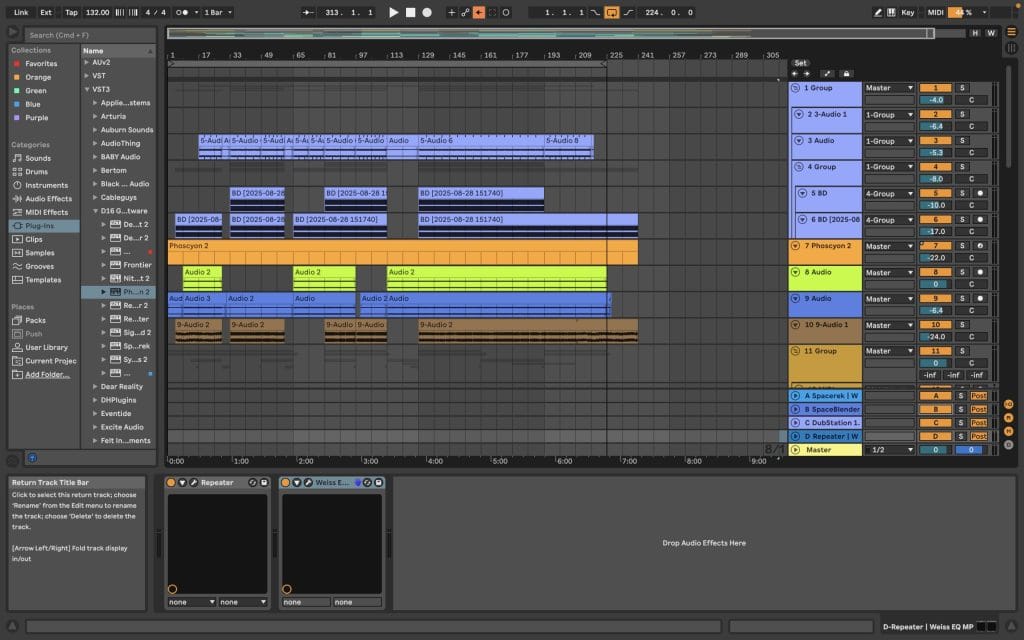Image resolution: width=1024 pixels, height=640 pixels.
Task: Open the Master output dropdown of 1 Group
Action: click(x=889, y=88)
